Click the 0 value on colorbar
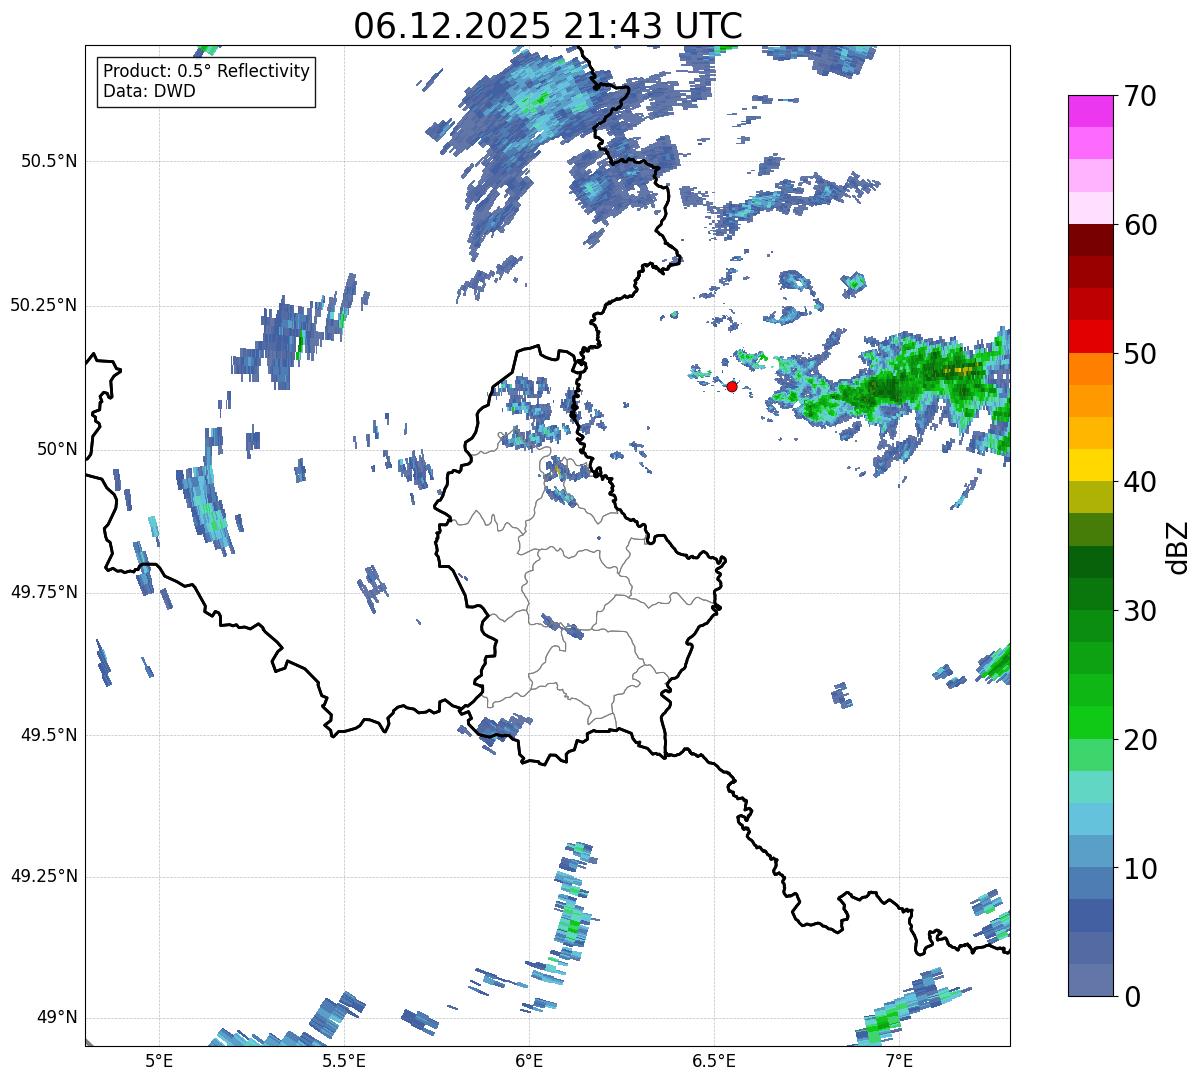Viewport: 1202px width, 1081px height. coord(1132,997)
